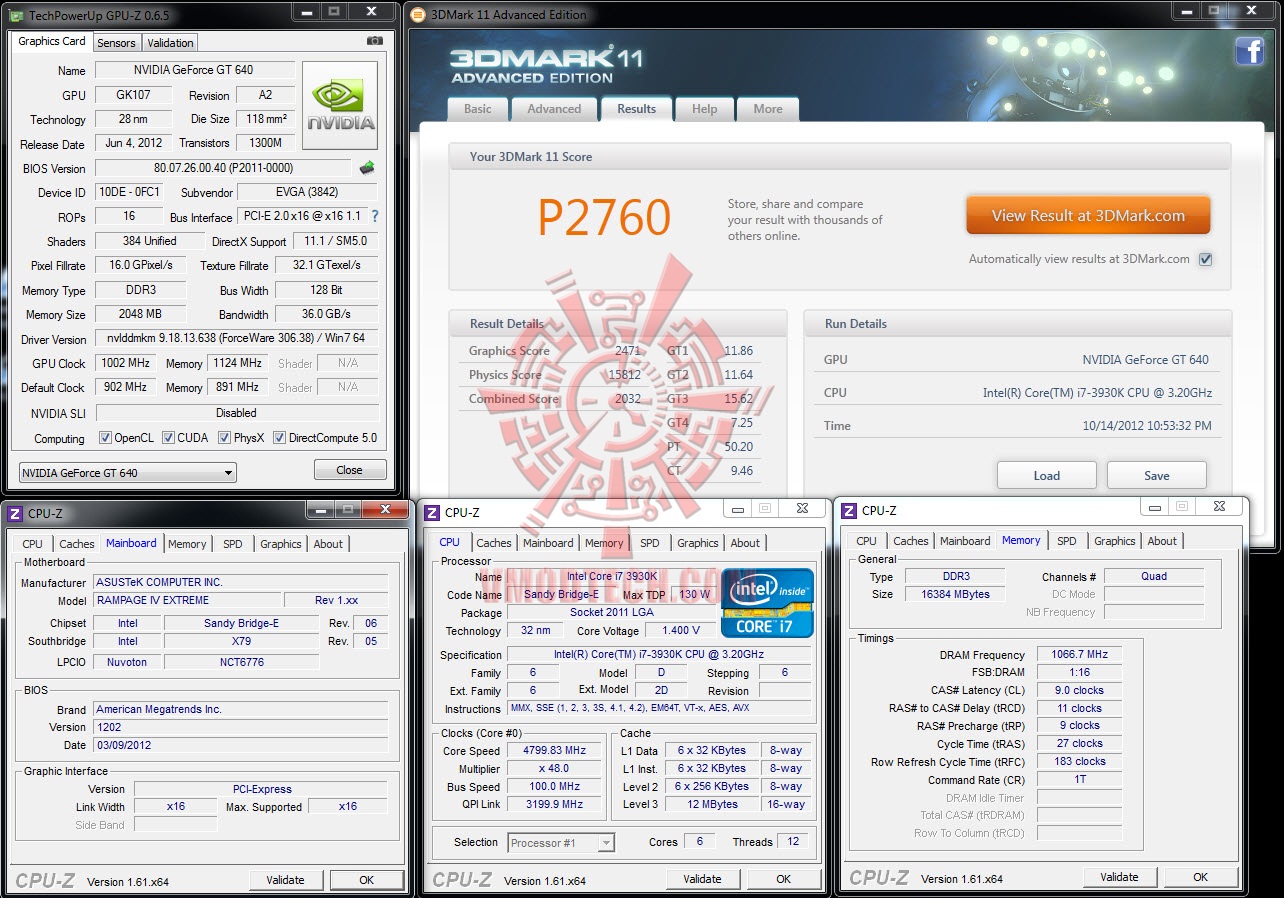
Task: Click Validate in CPU-Z processor window
Action: point(702,879)
